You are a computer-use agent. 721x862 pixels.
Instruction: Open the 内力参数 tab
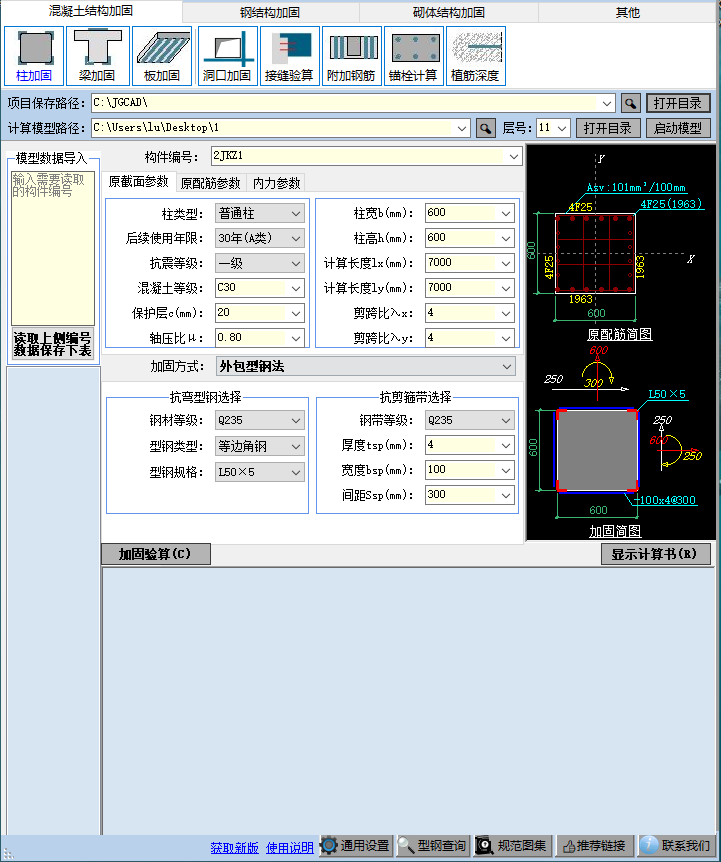coord(277,183)
